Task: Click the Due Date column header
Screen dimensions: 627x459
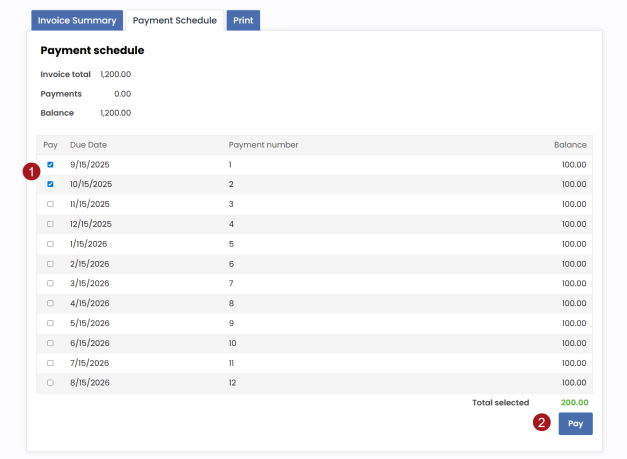Action: click(x=87, y=145)
